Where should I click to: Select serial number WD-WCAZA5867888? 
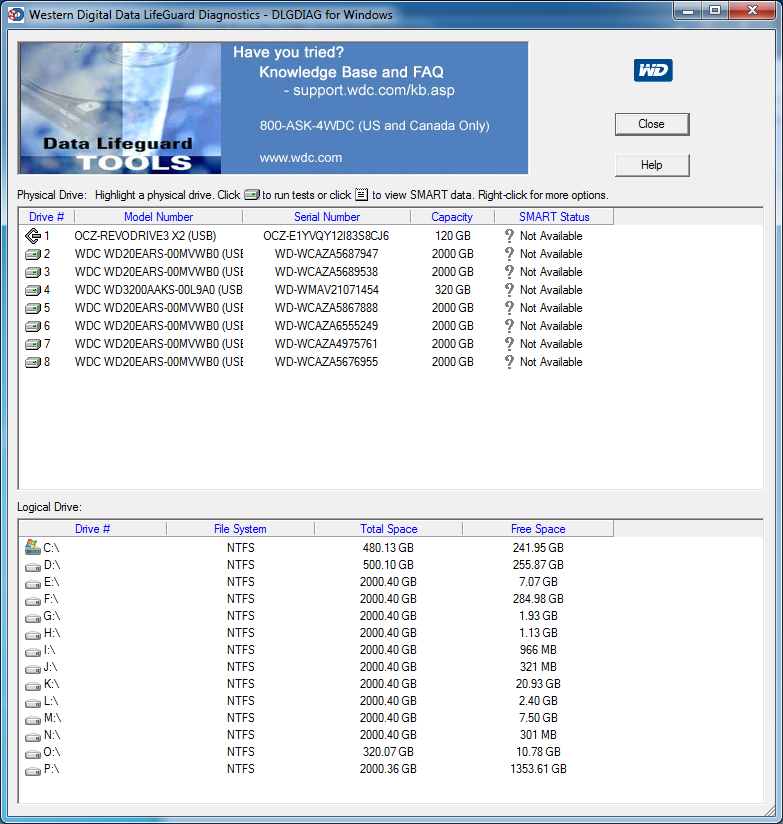(x=326, y=307)
